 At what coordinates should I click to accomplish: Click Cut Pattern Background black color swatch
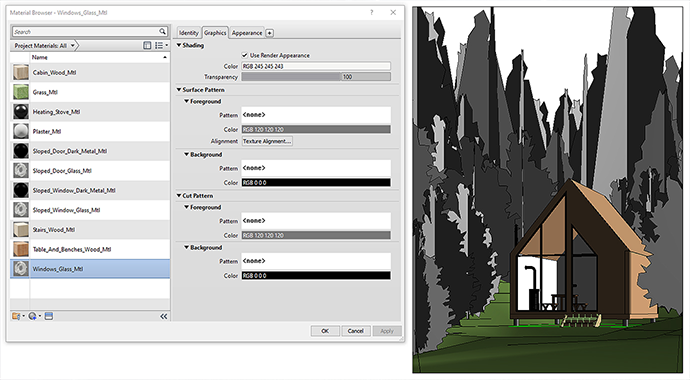coord(316,275)
